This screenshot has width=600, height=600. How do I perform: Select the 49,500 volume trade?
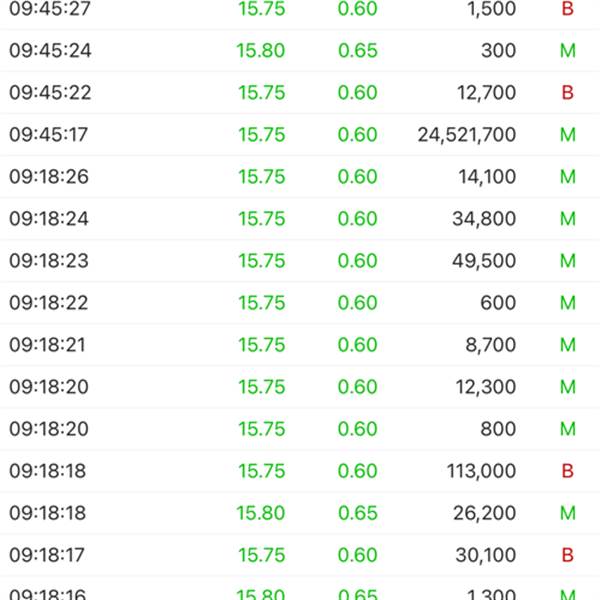[484, 261]
